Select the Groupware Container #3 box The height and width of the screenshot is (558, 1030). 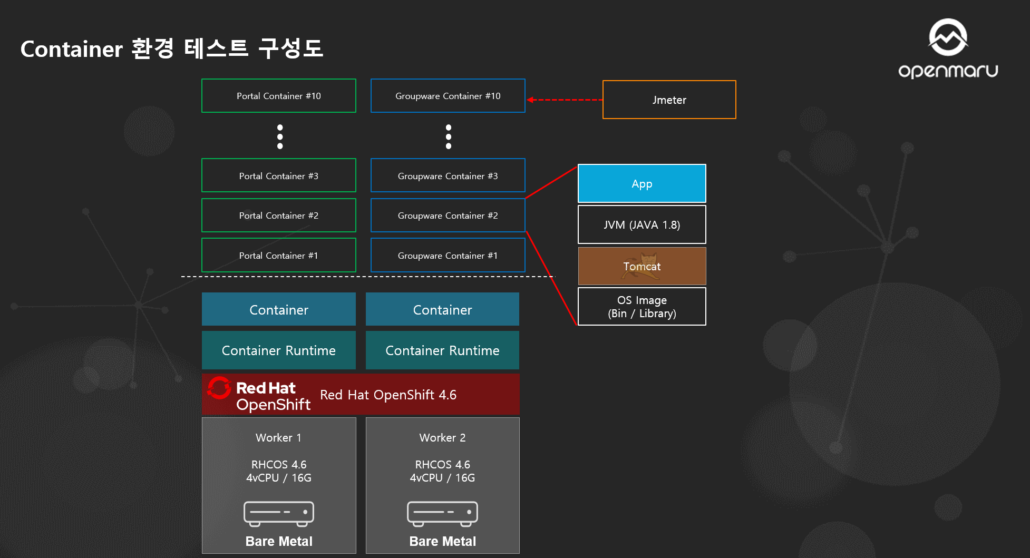click(448, 175)
